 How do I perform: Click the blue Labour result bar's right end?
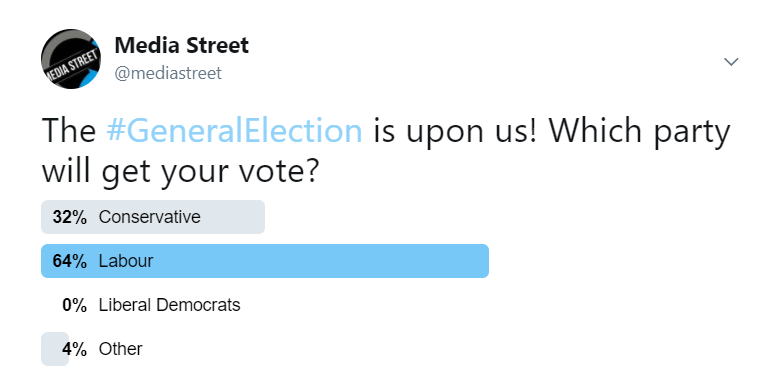pyautogui.click(x=480, y=261)
